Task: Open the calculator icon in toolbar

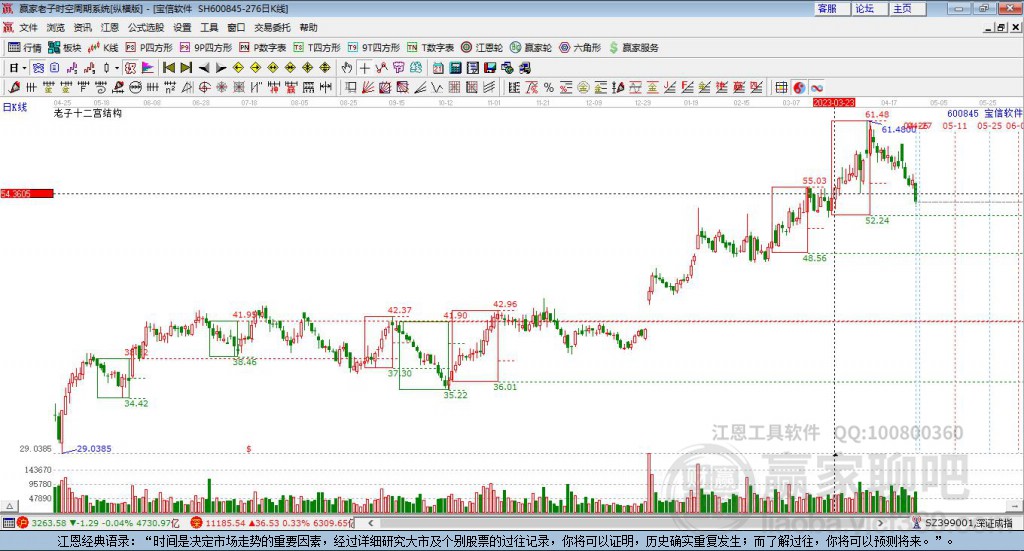Action: point(455,68)
